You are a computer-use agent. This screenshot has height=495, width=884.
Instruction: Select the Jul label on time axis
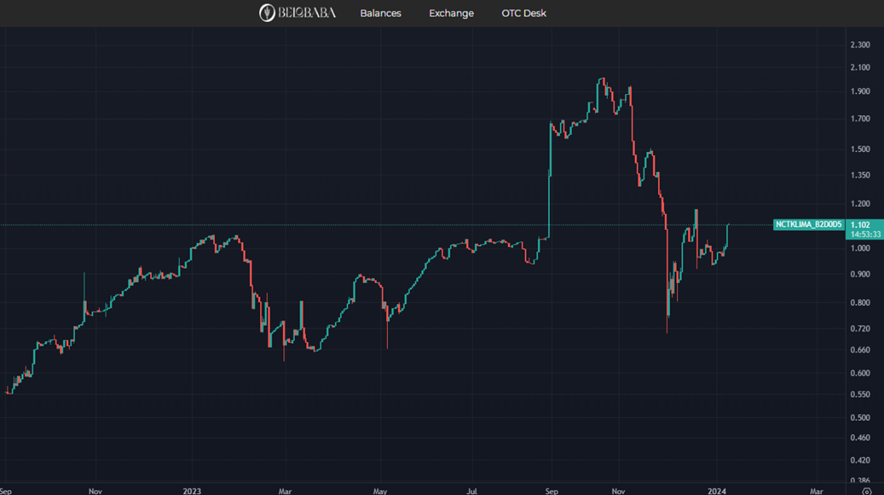coord(472,491)
